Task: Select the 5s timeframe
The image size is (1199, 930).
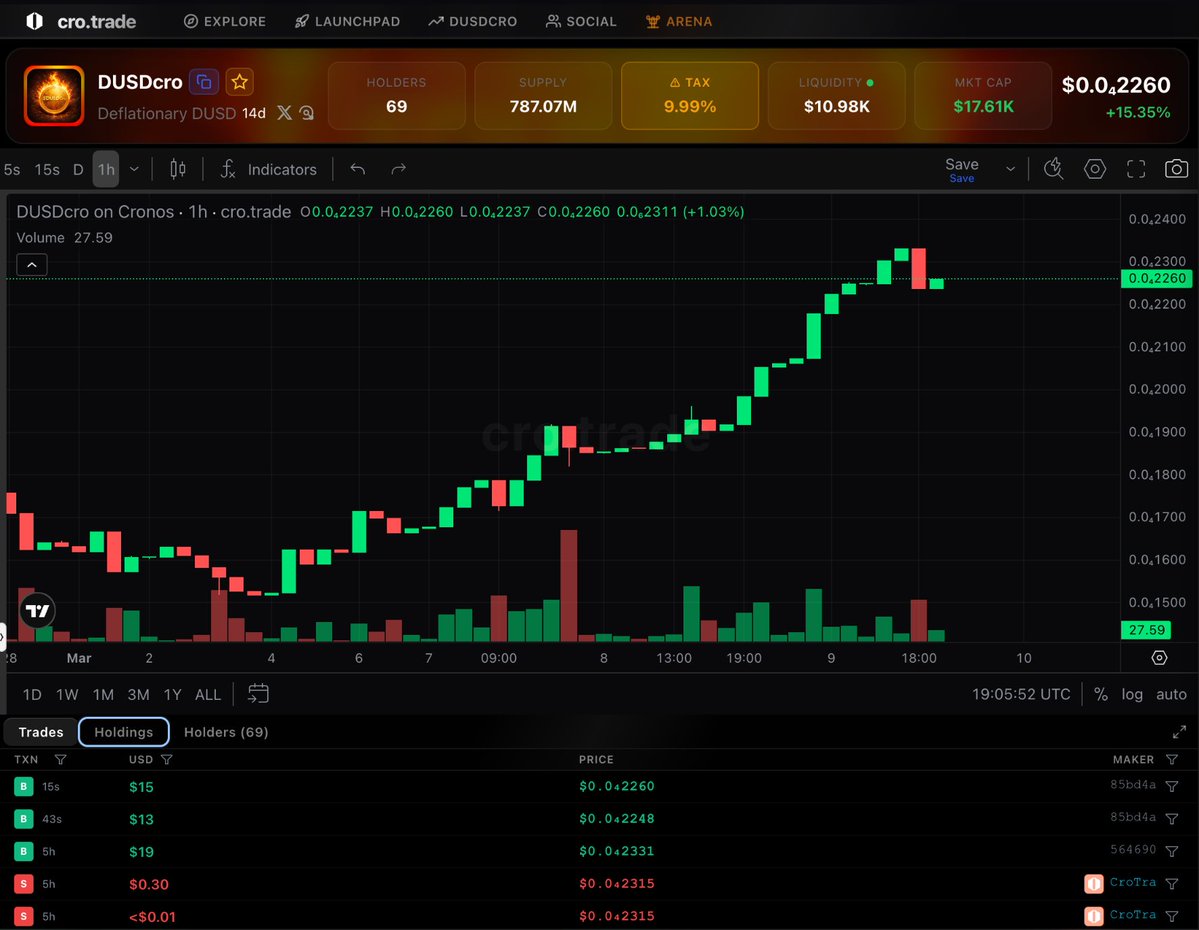Action: [x=12, y=169]
